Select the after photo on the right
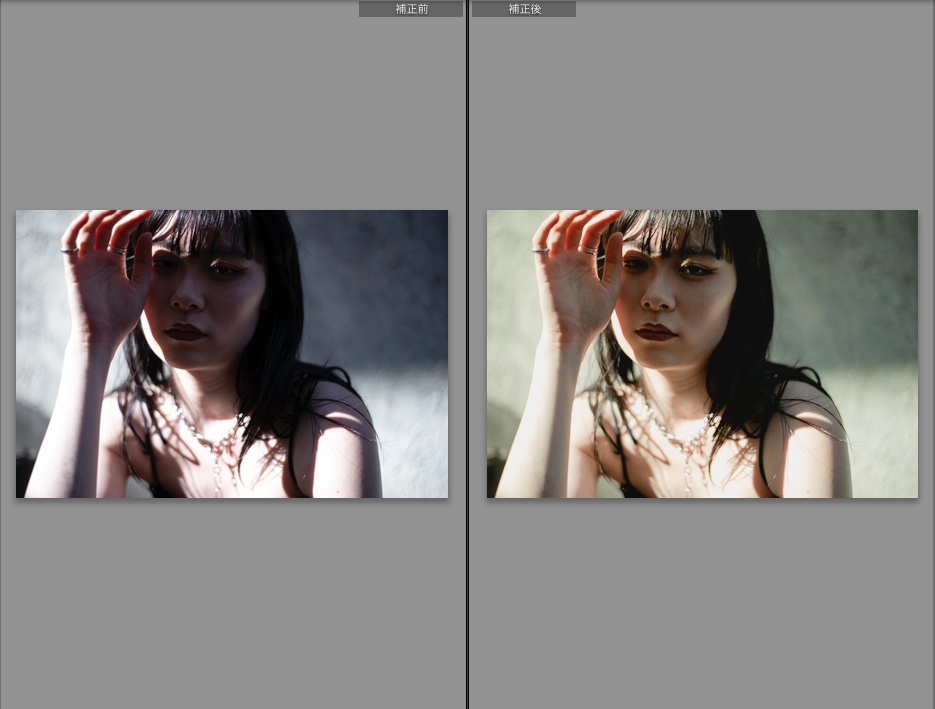935x709 pixels. (x=702, y=354)
